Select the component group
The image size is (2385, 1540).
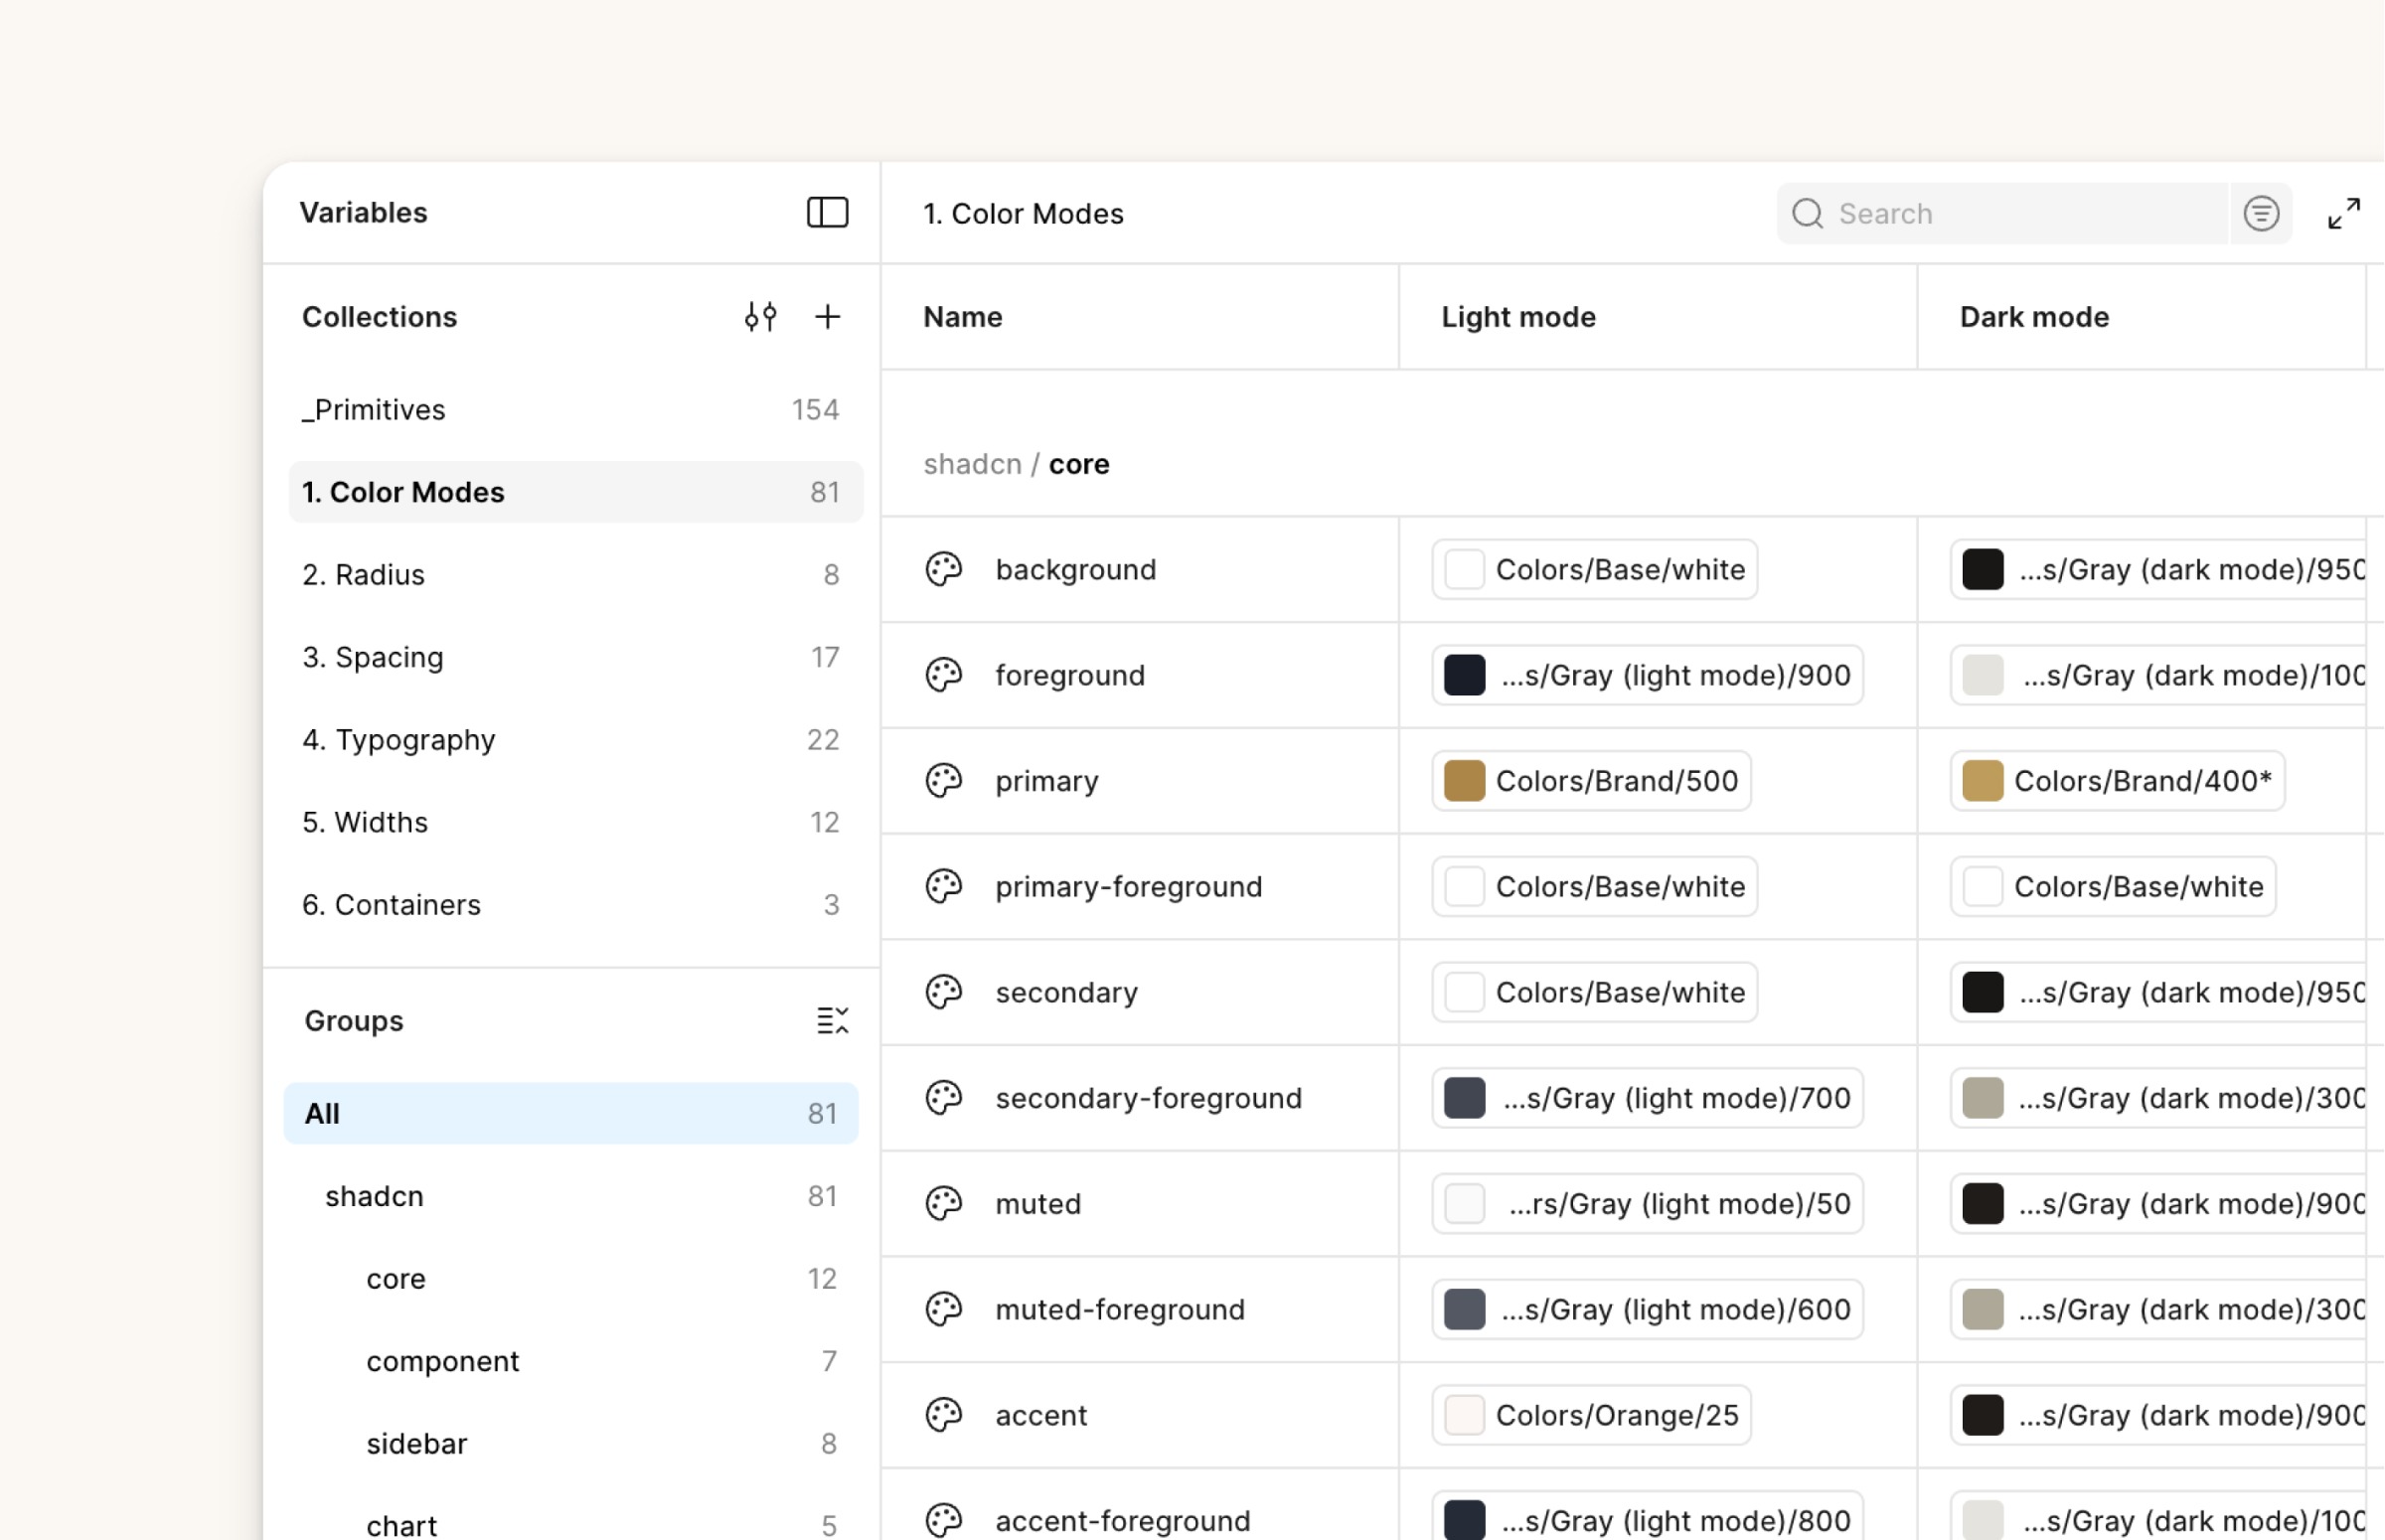571,1361
